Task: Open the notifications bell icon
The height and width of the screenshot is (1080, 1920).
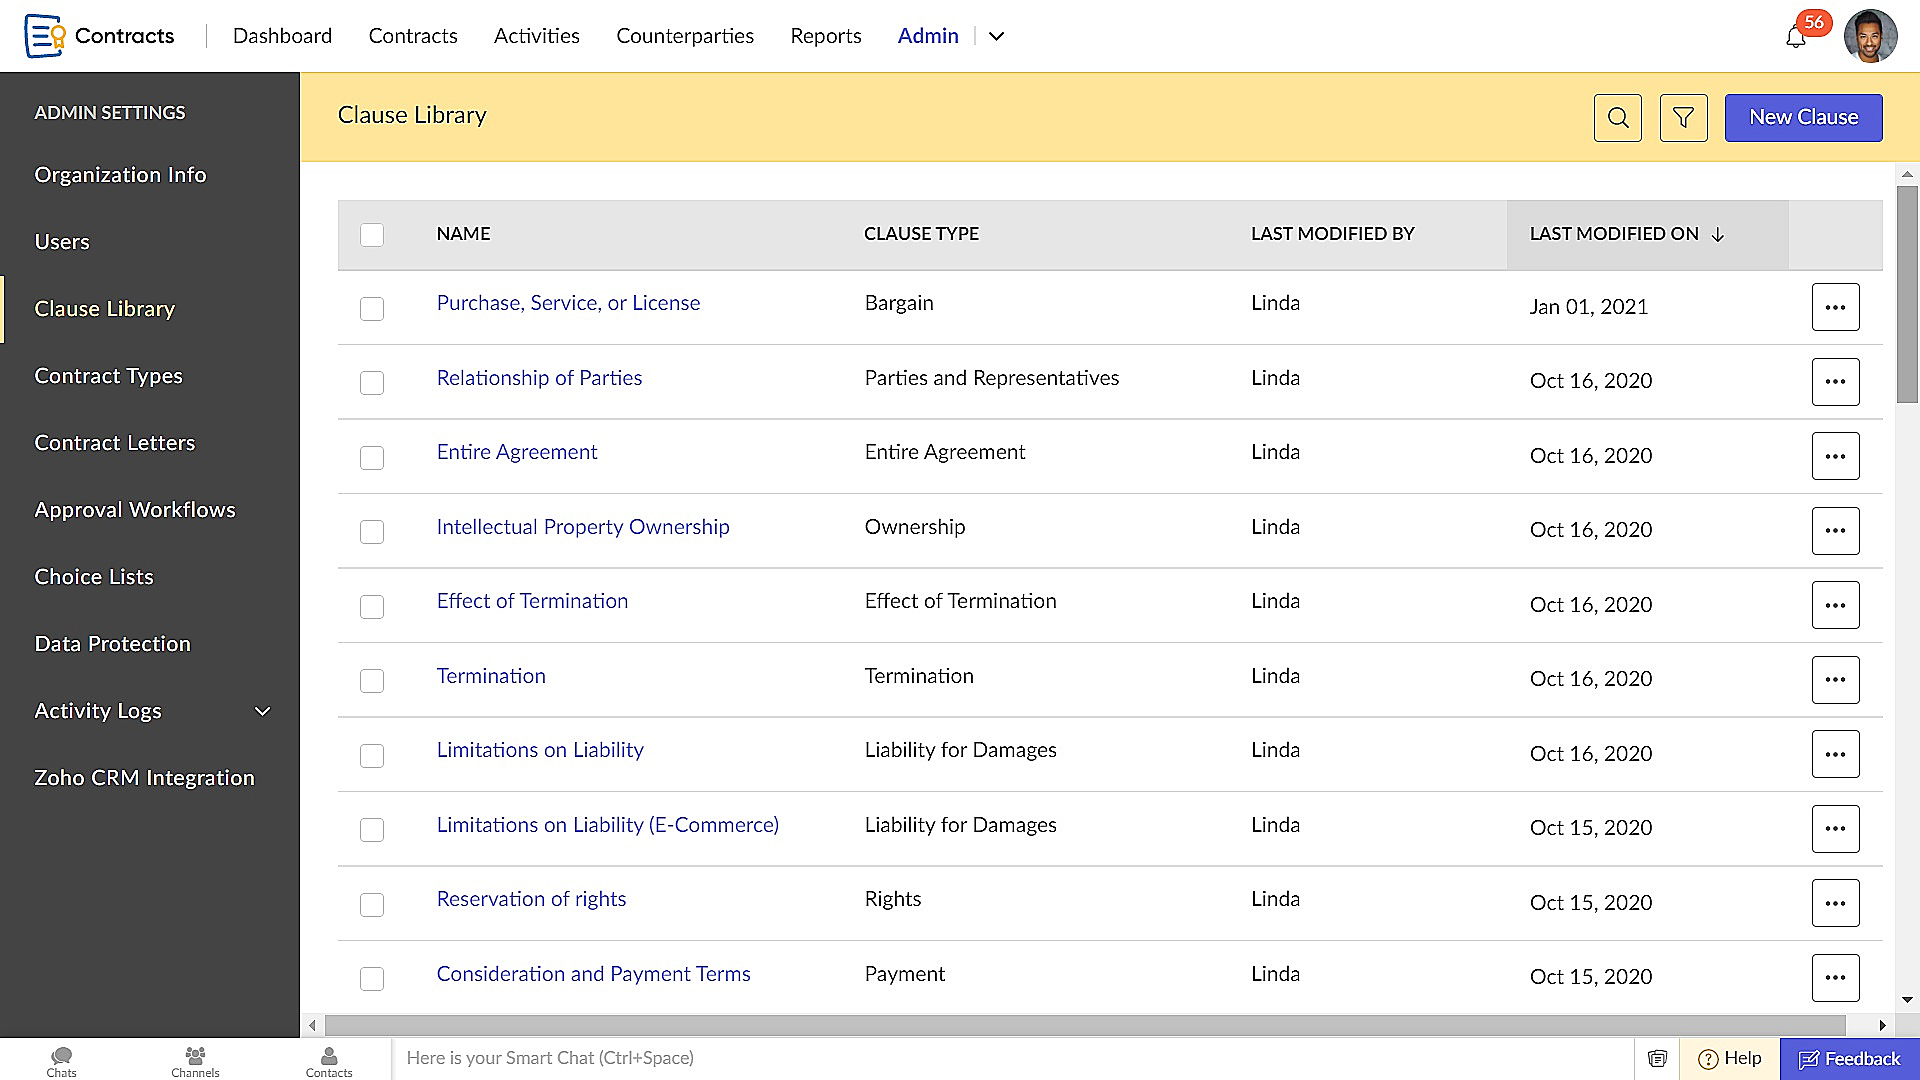Action: pyautogui.click(x=1796, y=38)
